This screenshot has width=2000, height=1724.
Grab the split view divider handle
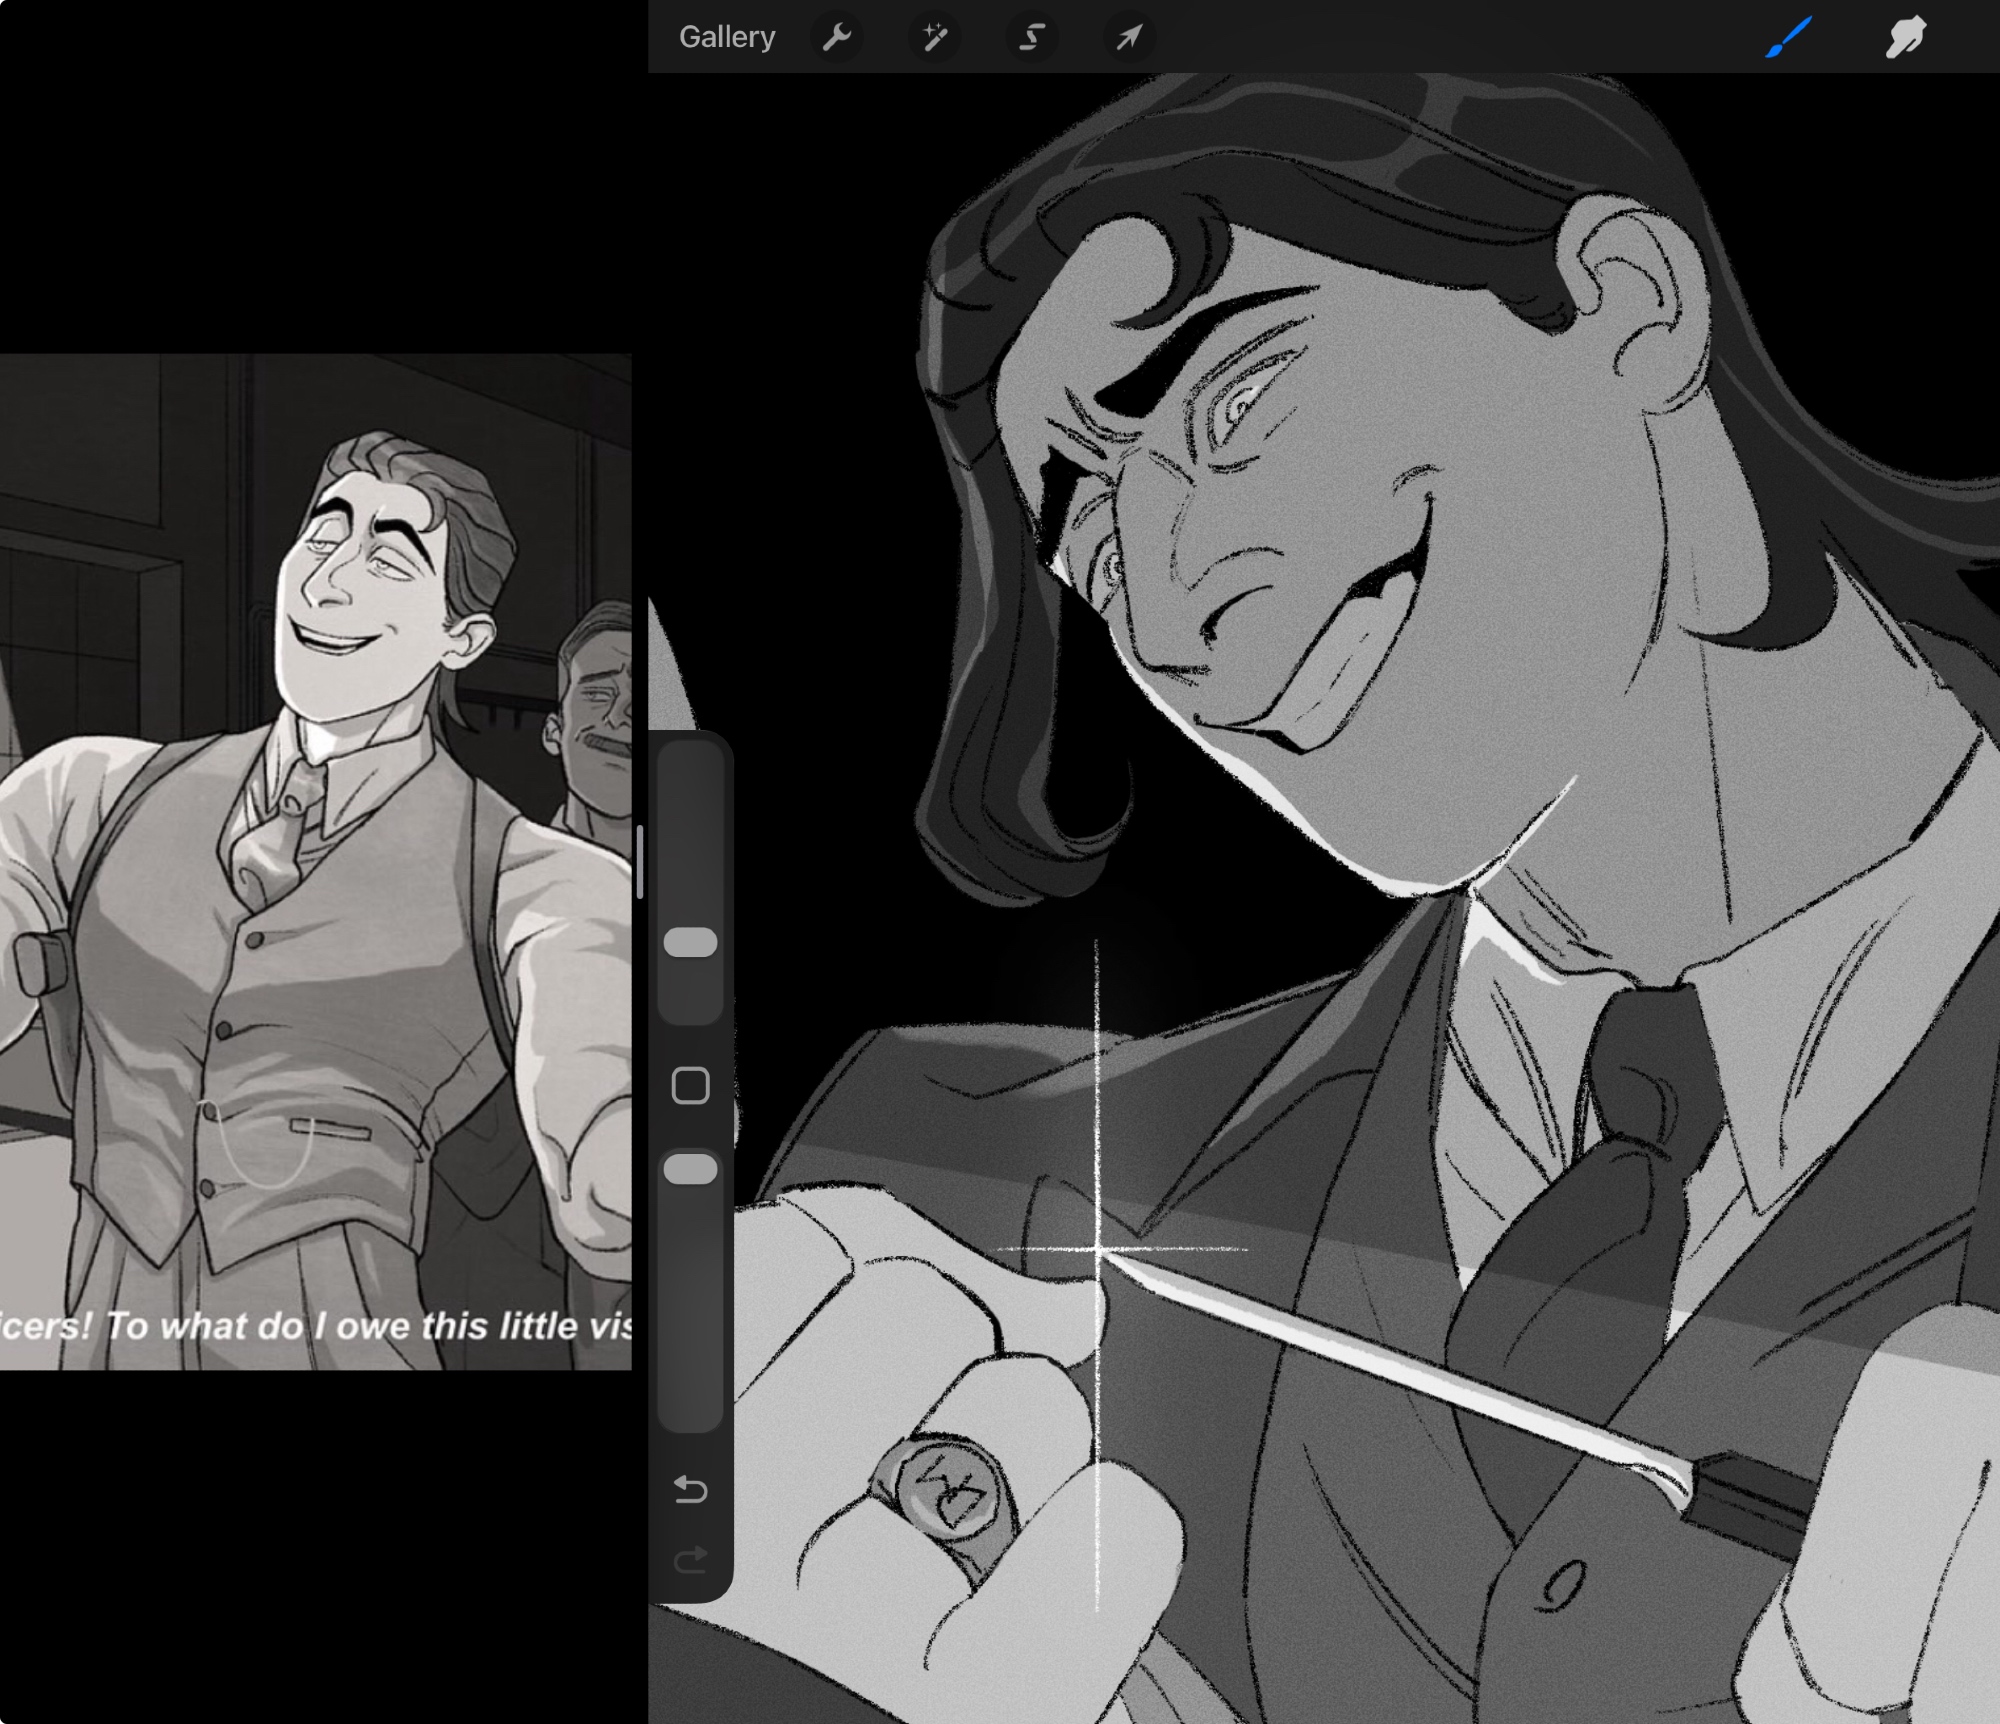point(639,862)
